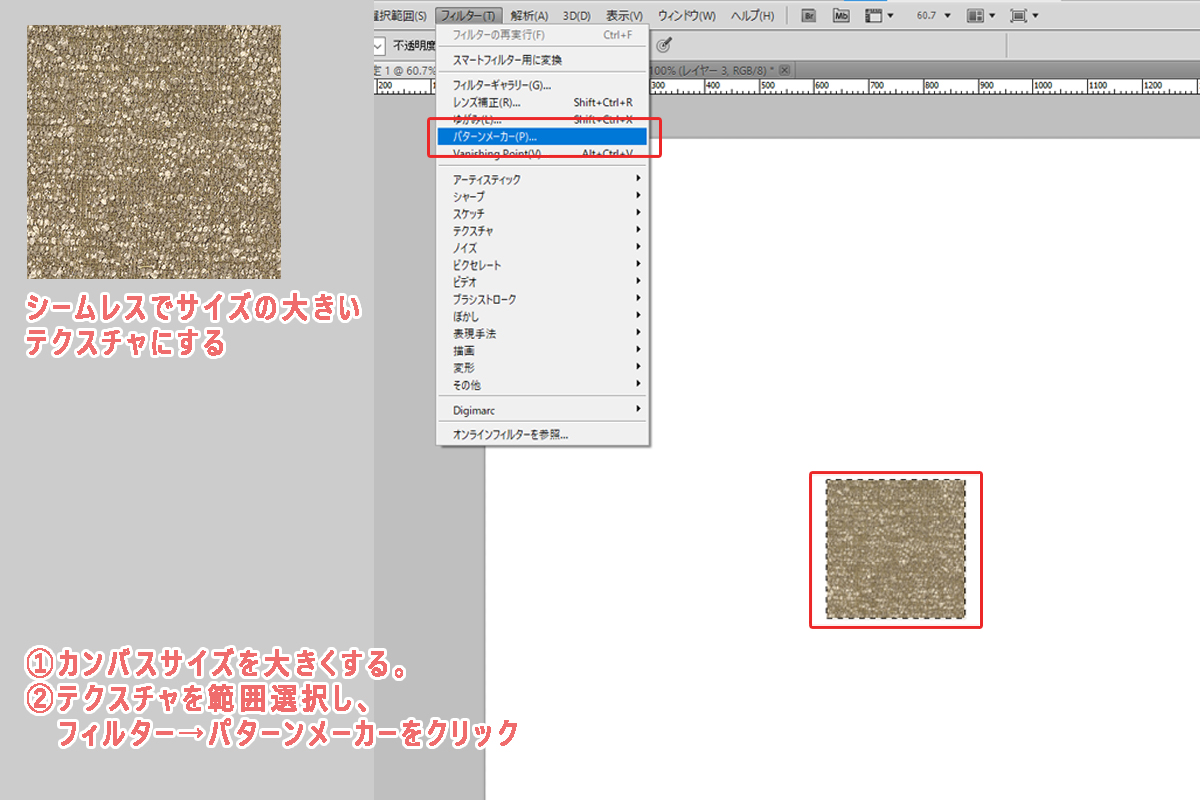Click オンラインフィルターを参照 entry

[x=540, y=435]
